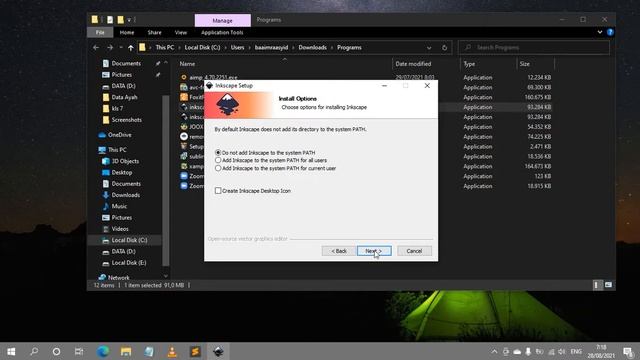Select Network in the navigation pane
This screenshot has width=640, height=360.
coord(118,278)
